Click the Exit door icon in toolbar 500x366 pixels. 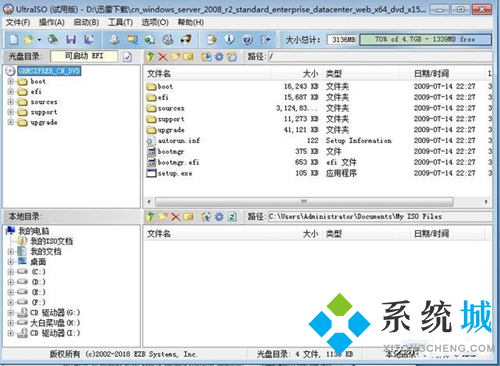266,40
